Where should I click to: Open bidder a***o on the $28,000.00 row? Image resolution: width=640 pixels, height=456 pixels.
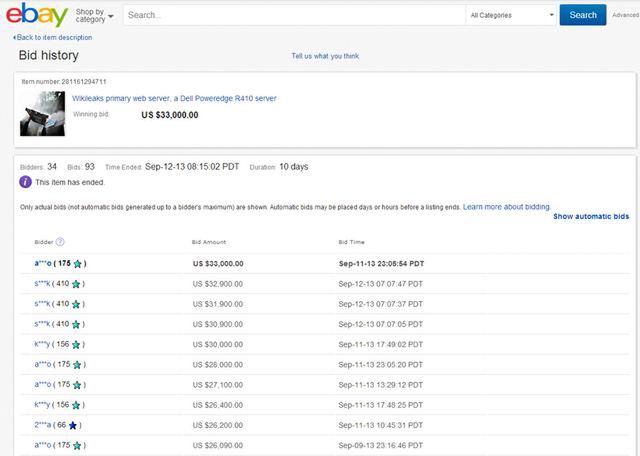click(43, 364)
